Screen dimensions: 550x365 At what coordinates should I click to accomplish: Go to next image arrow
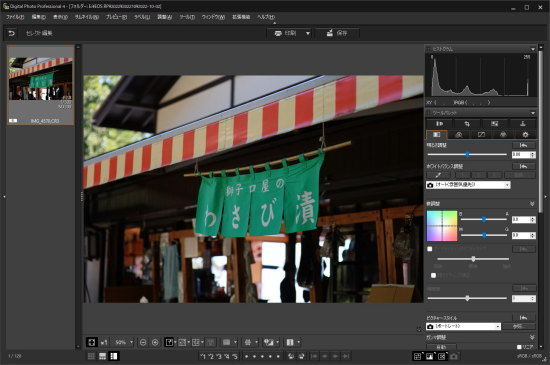335,356
